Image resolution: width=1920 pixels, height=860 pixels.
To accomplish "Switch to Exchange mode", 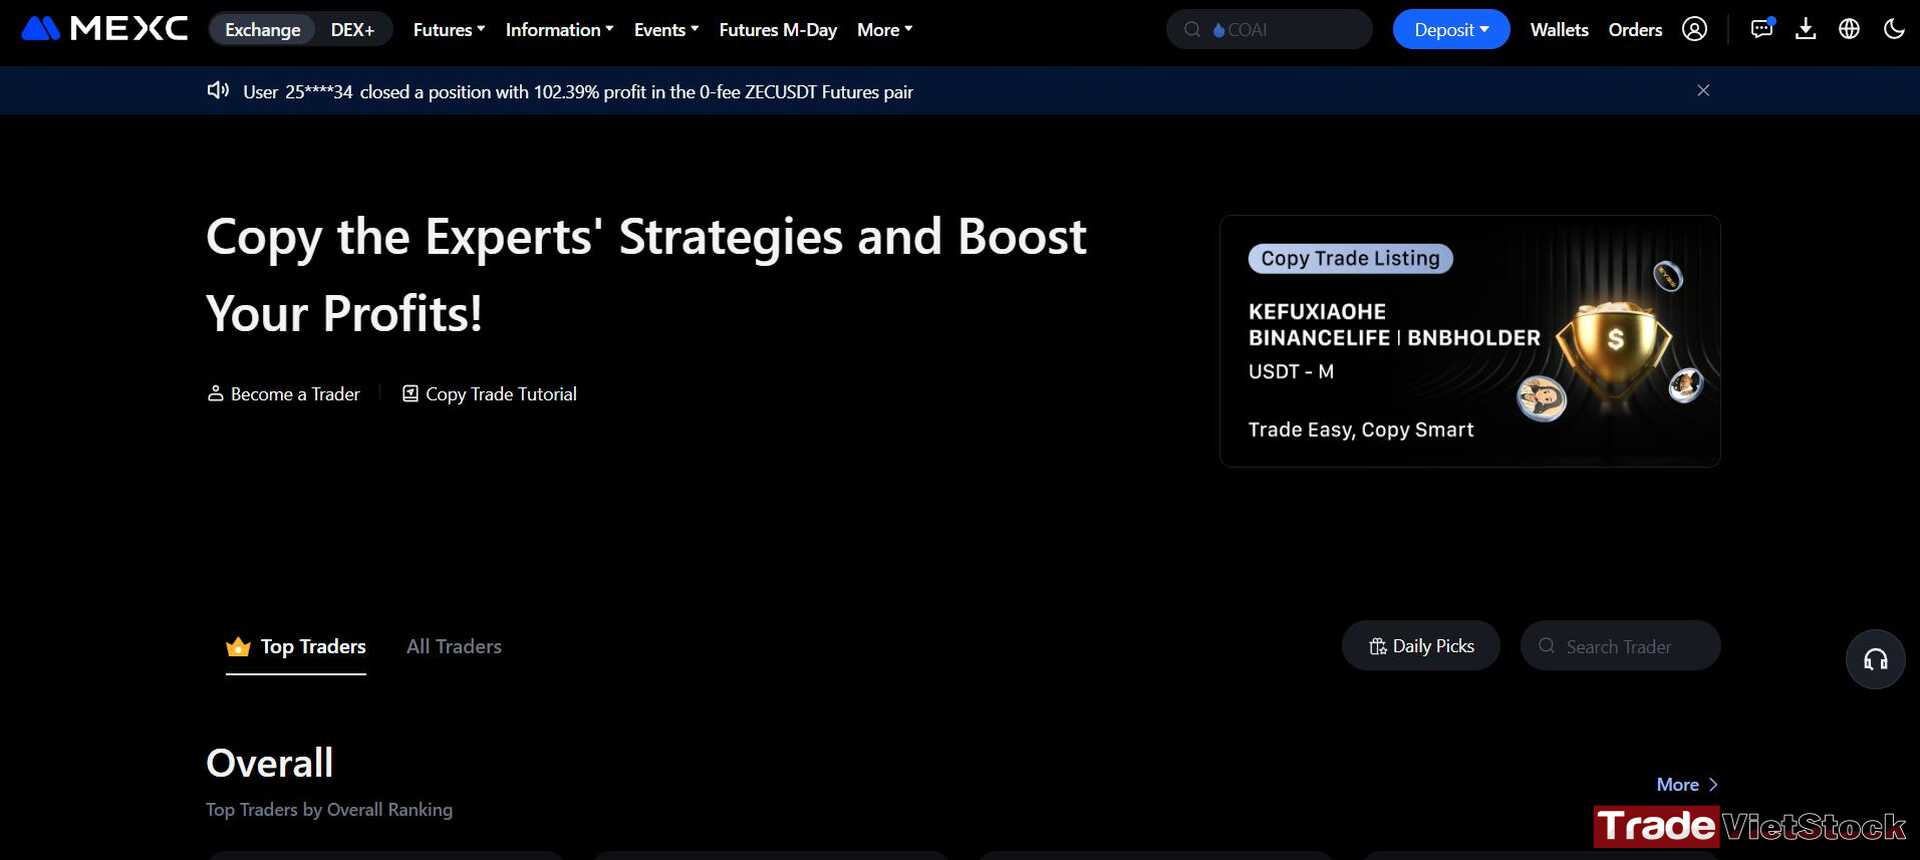I will point(263,30).
